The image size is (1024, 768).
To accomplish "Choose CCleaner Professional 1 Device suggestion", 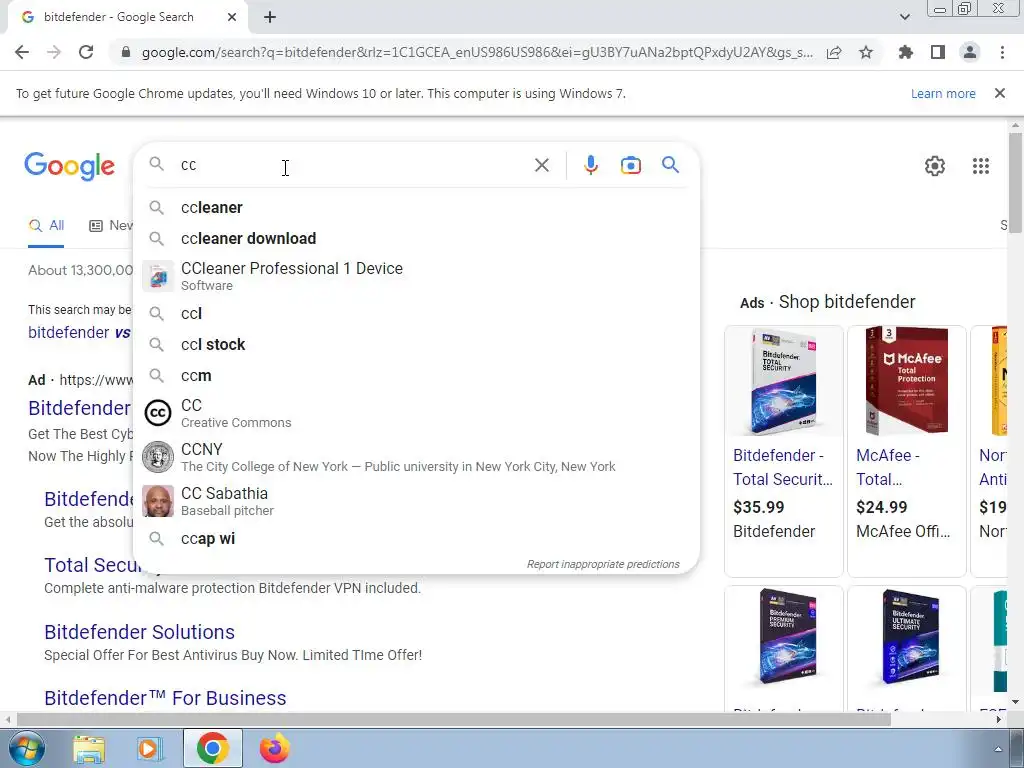I will click(416, 276).
